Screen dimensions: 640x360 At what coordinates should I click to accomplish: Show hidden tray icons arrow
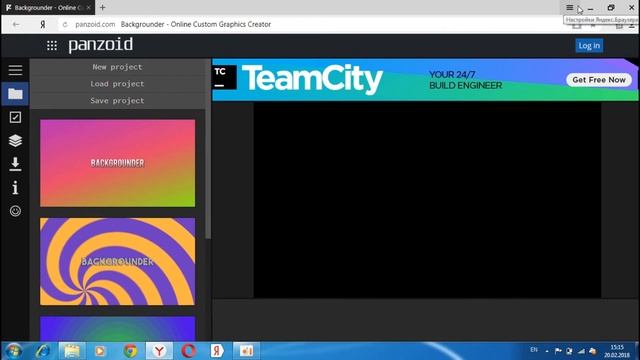point(547,351)
